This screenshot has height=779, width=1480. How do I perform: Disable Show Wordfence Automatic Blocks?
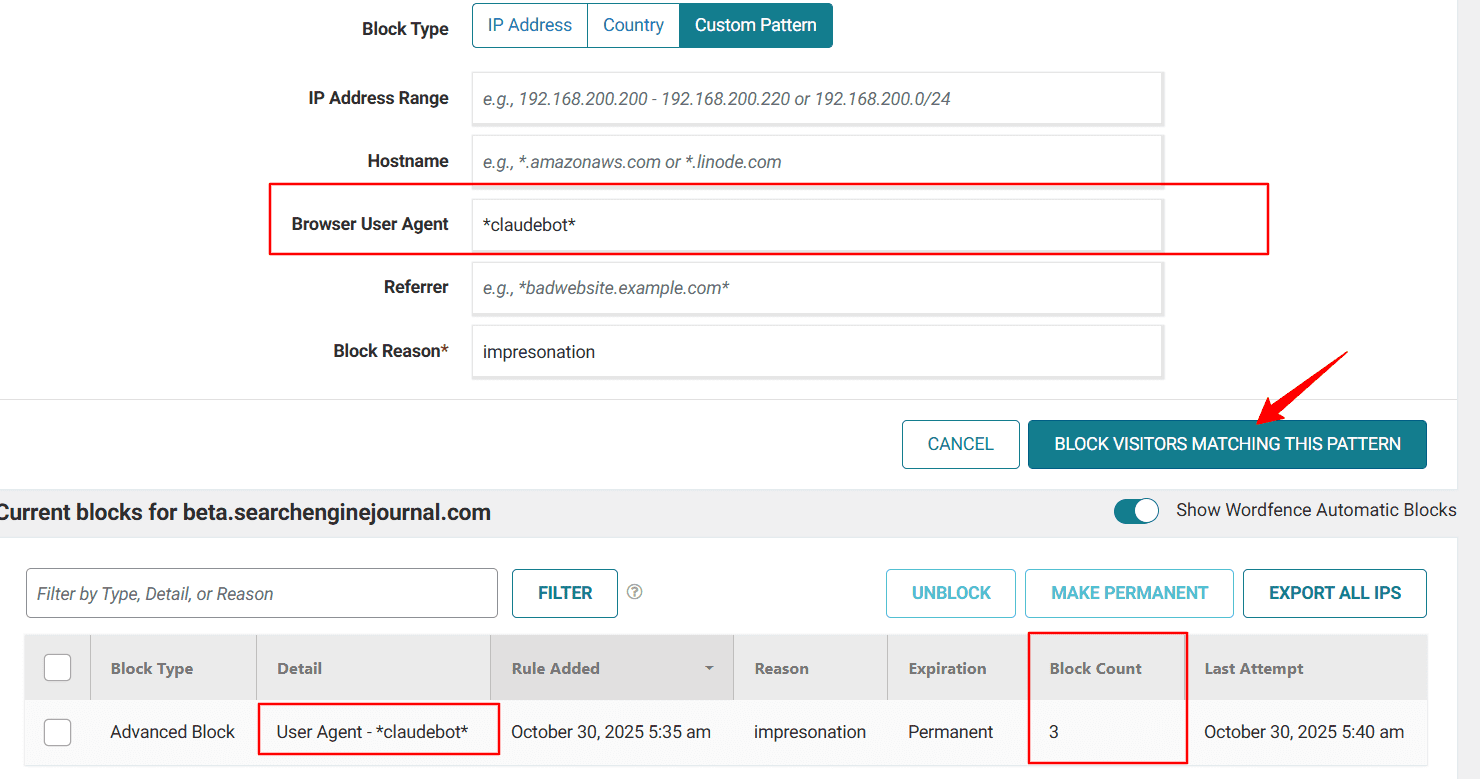1136,510
